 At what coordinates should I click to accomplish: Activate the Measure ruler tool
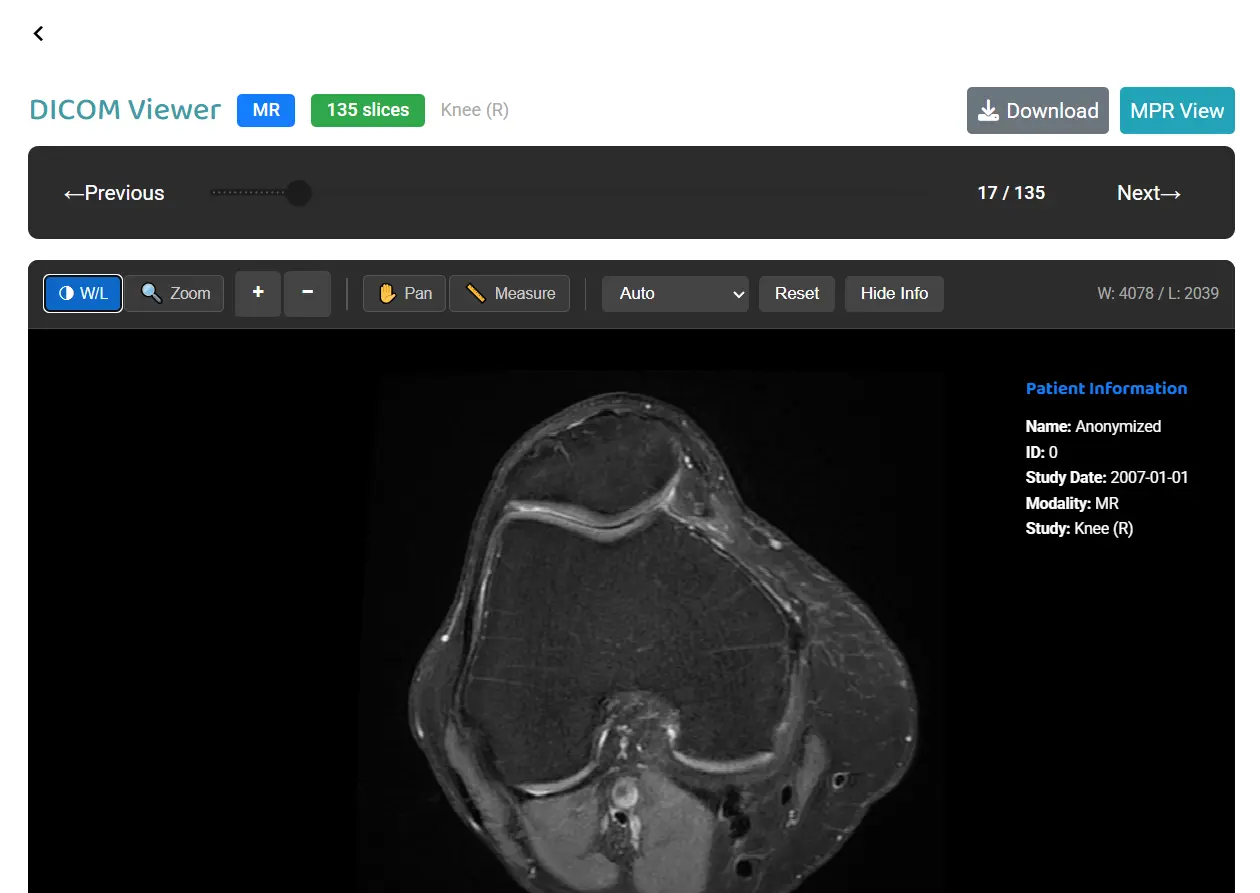click(x=509, y=293)
